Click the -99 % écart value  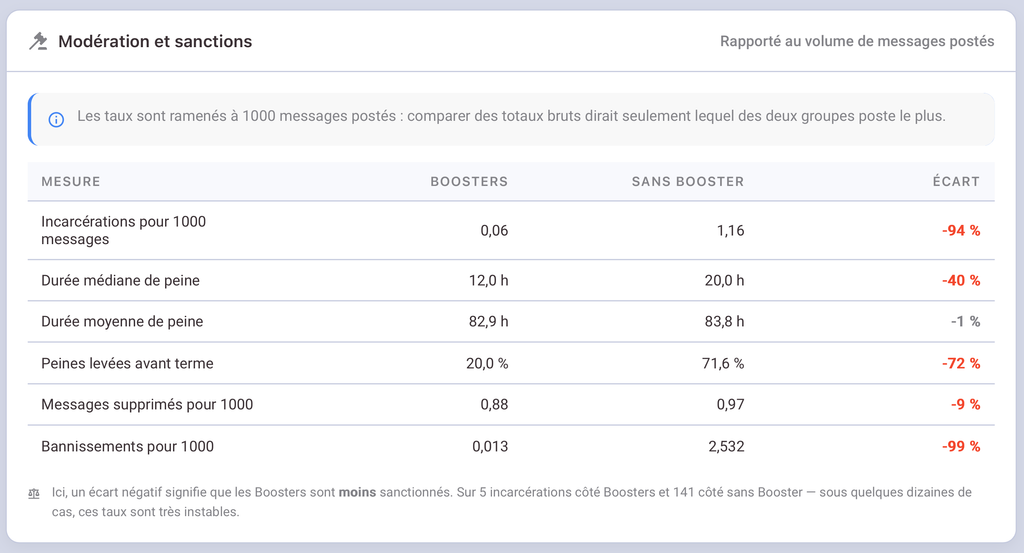(x=961, y=446)
